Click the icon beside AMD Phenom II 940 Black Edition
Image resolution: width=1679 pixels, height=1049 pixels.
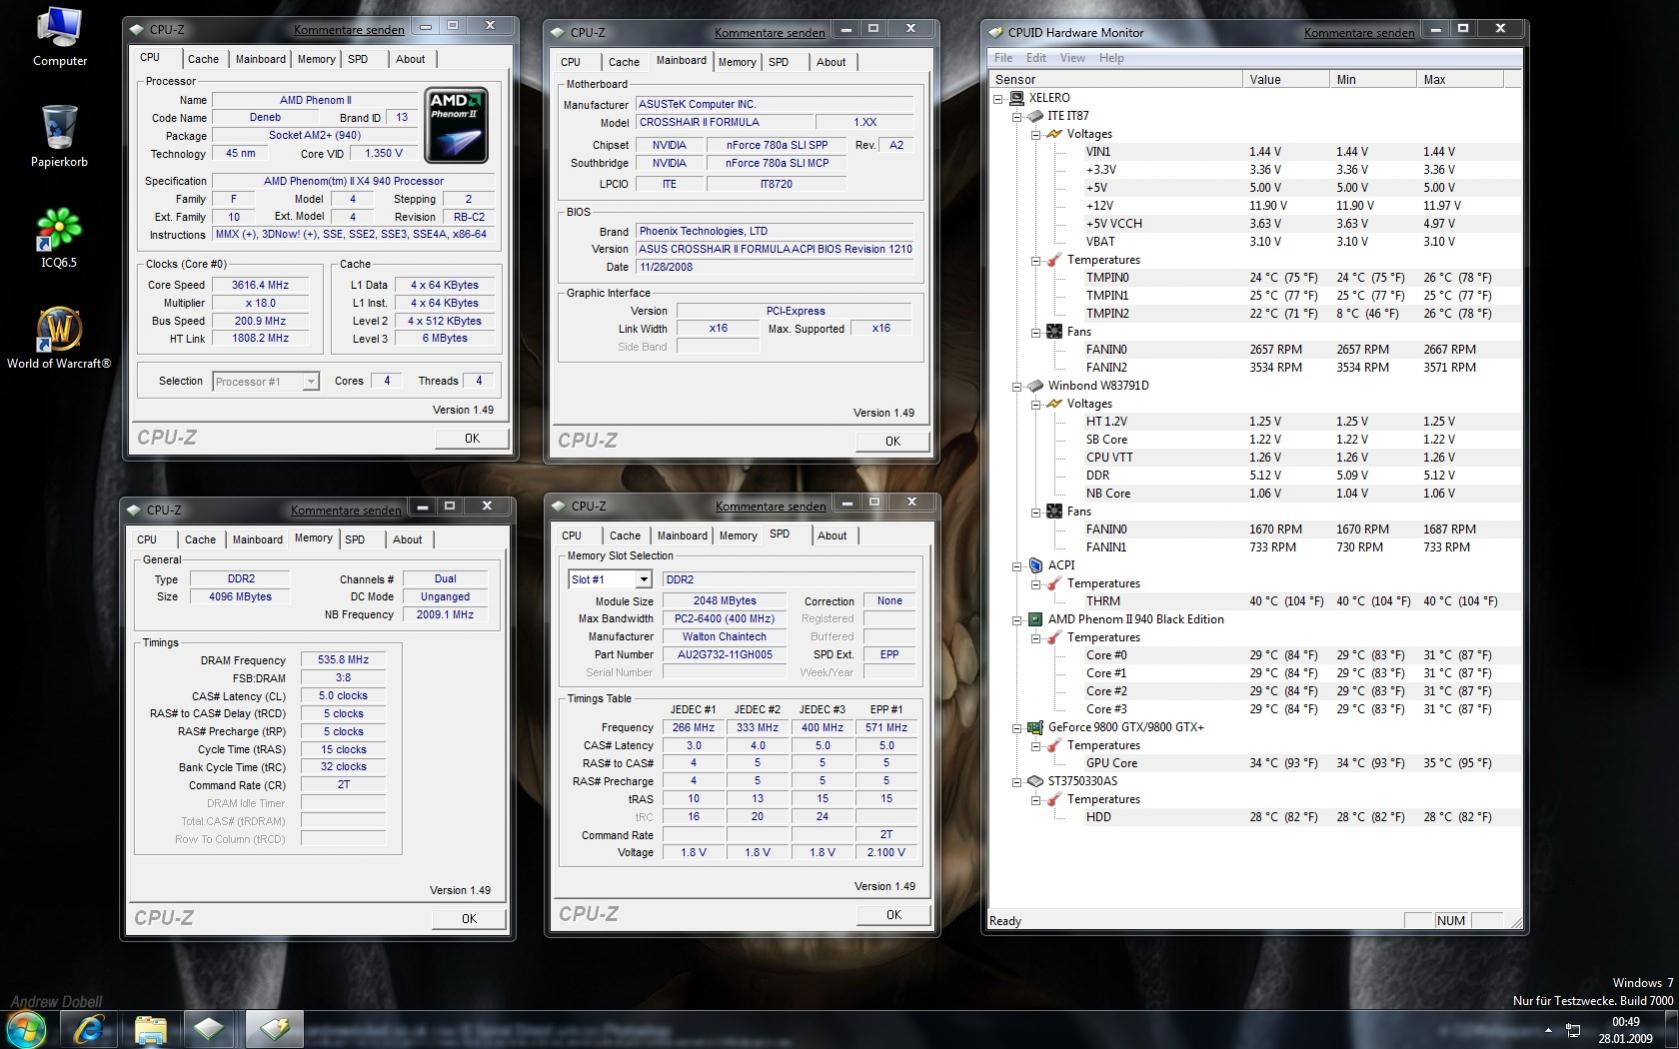tap(1035, 620)
